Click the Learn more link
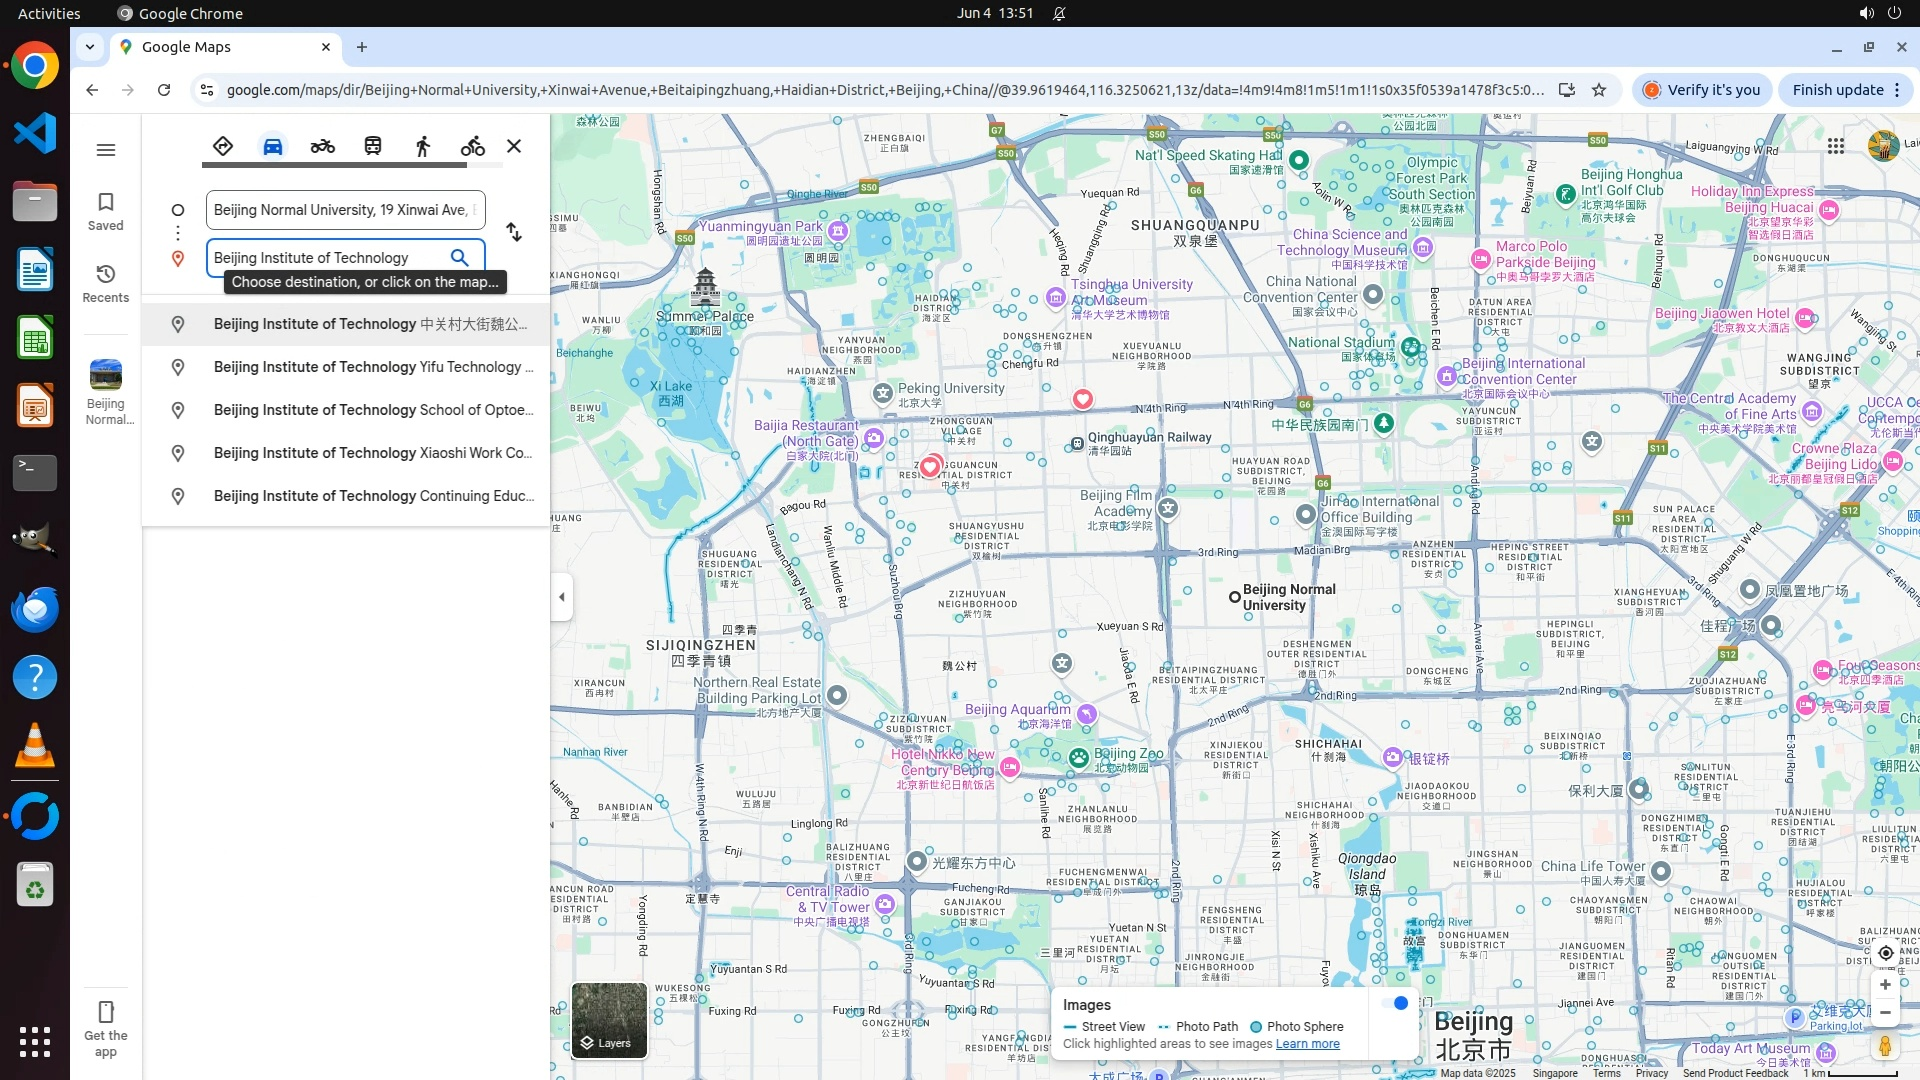 tap(1307, 1044)
